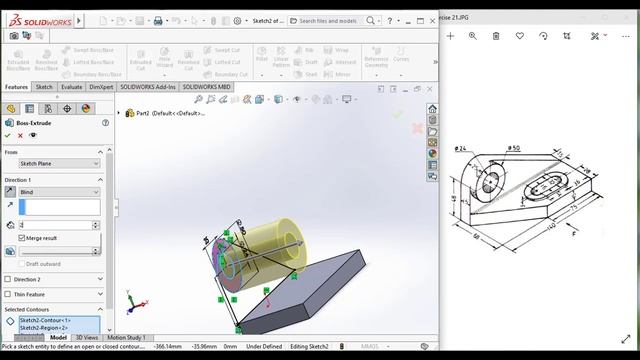This screenshot has width=640, height=360.
Task: Open SOLIDWORKS Resources home icon in task pane
Action: (x=432, y=109)
